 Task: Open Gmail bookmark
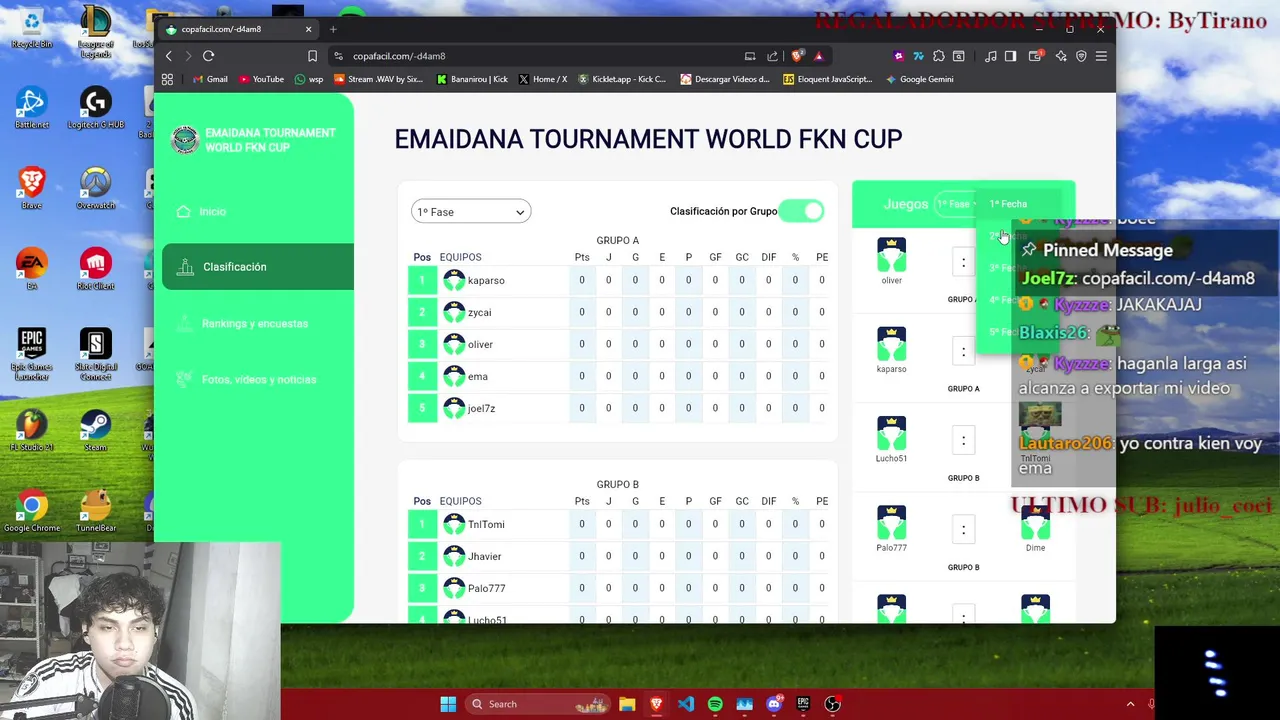(208, 79)
